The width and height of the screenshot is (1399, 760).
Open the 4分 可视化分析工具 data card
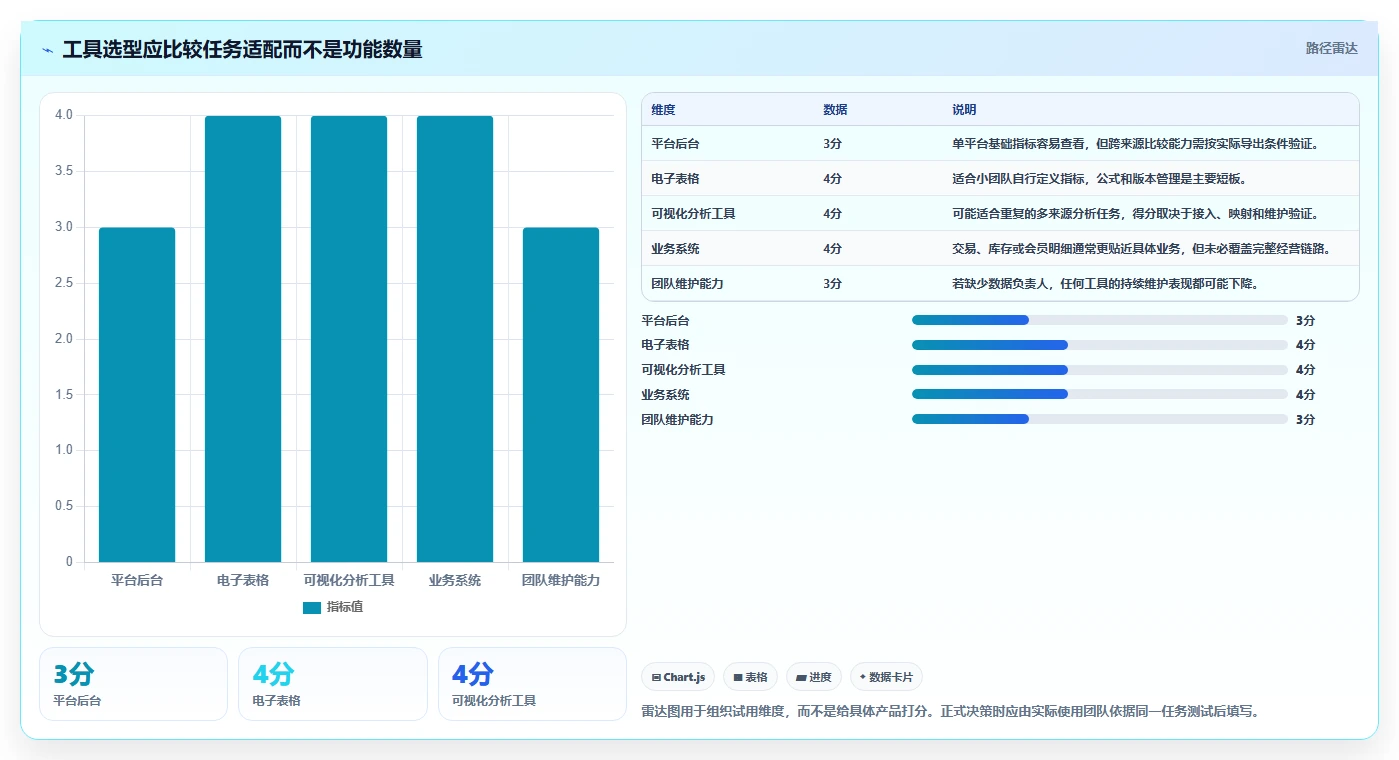pyautogui.click(x=532, y=684)
